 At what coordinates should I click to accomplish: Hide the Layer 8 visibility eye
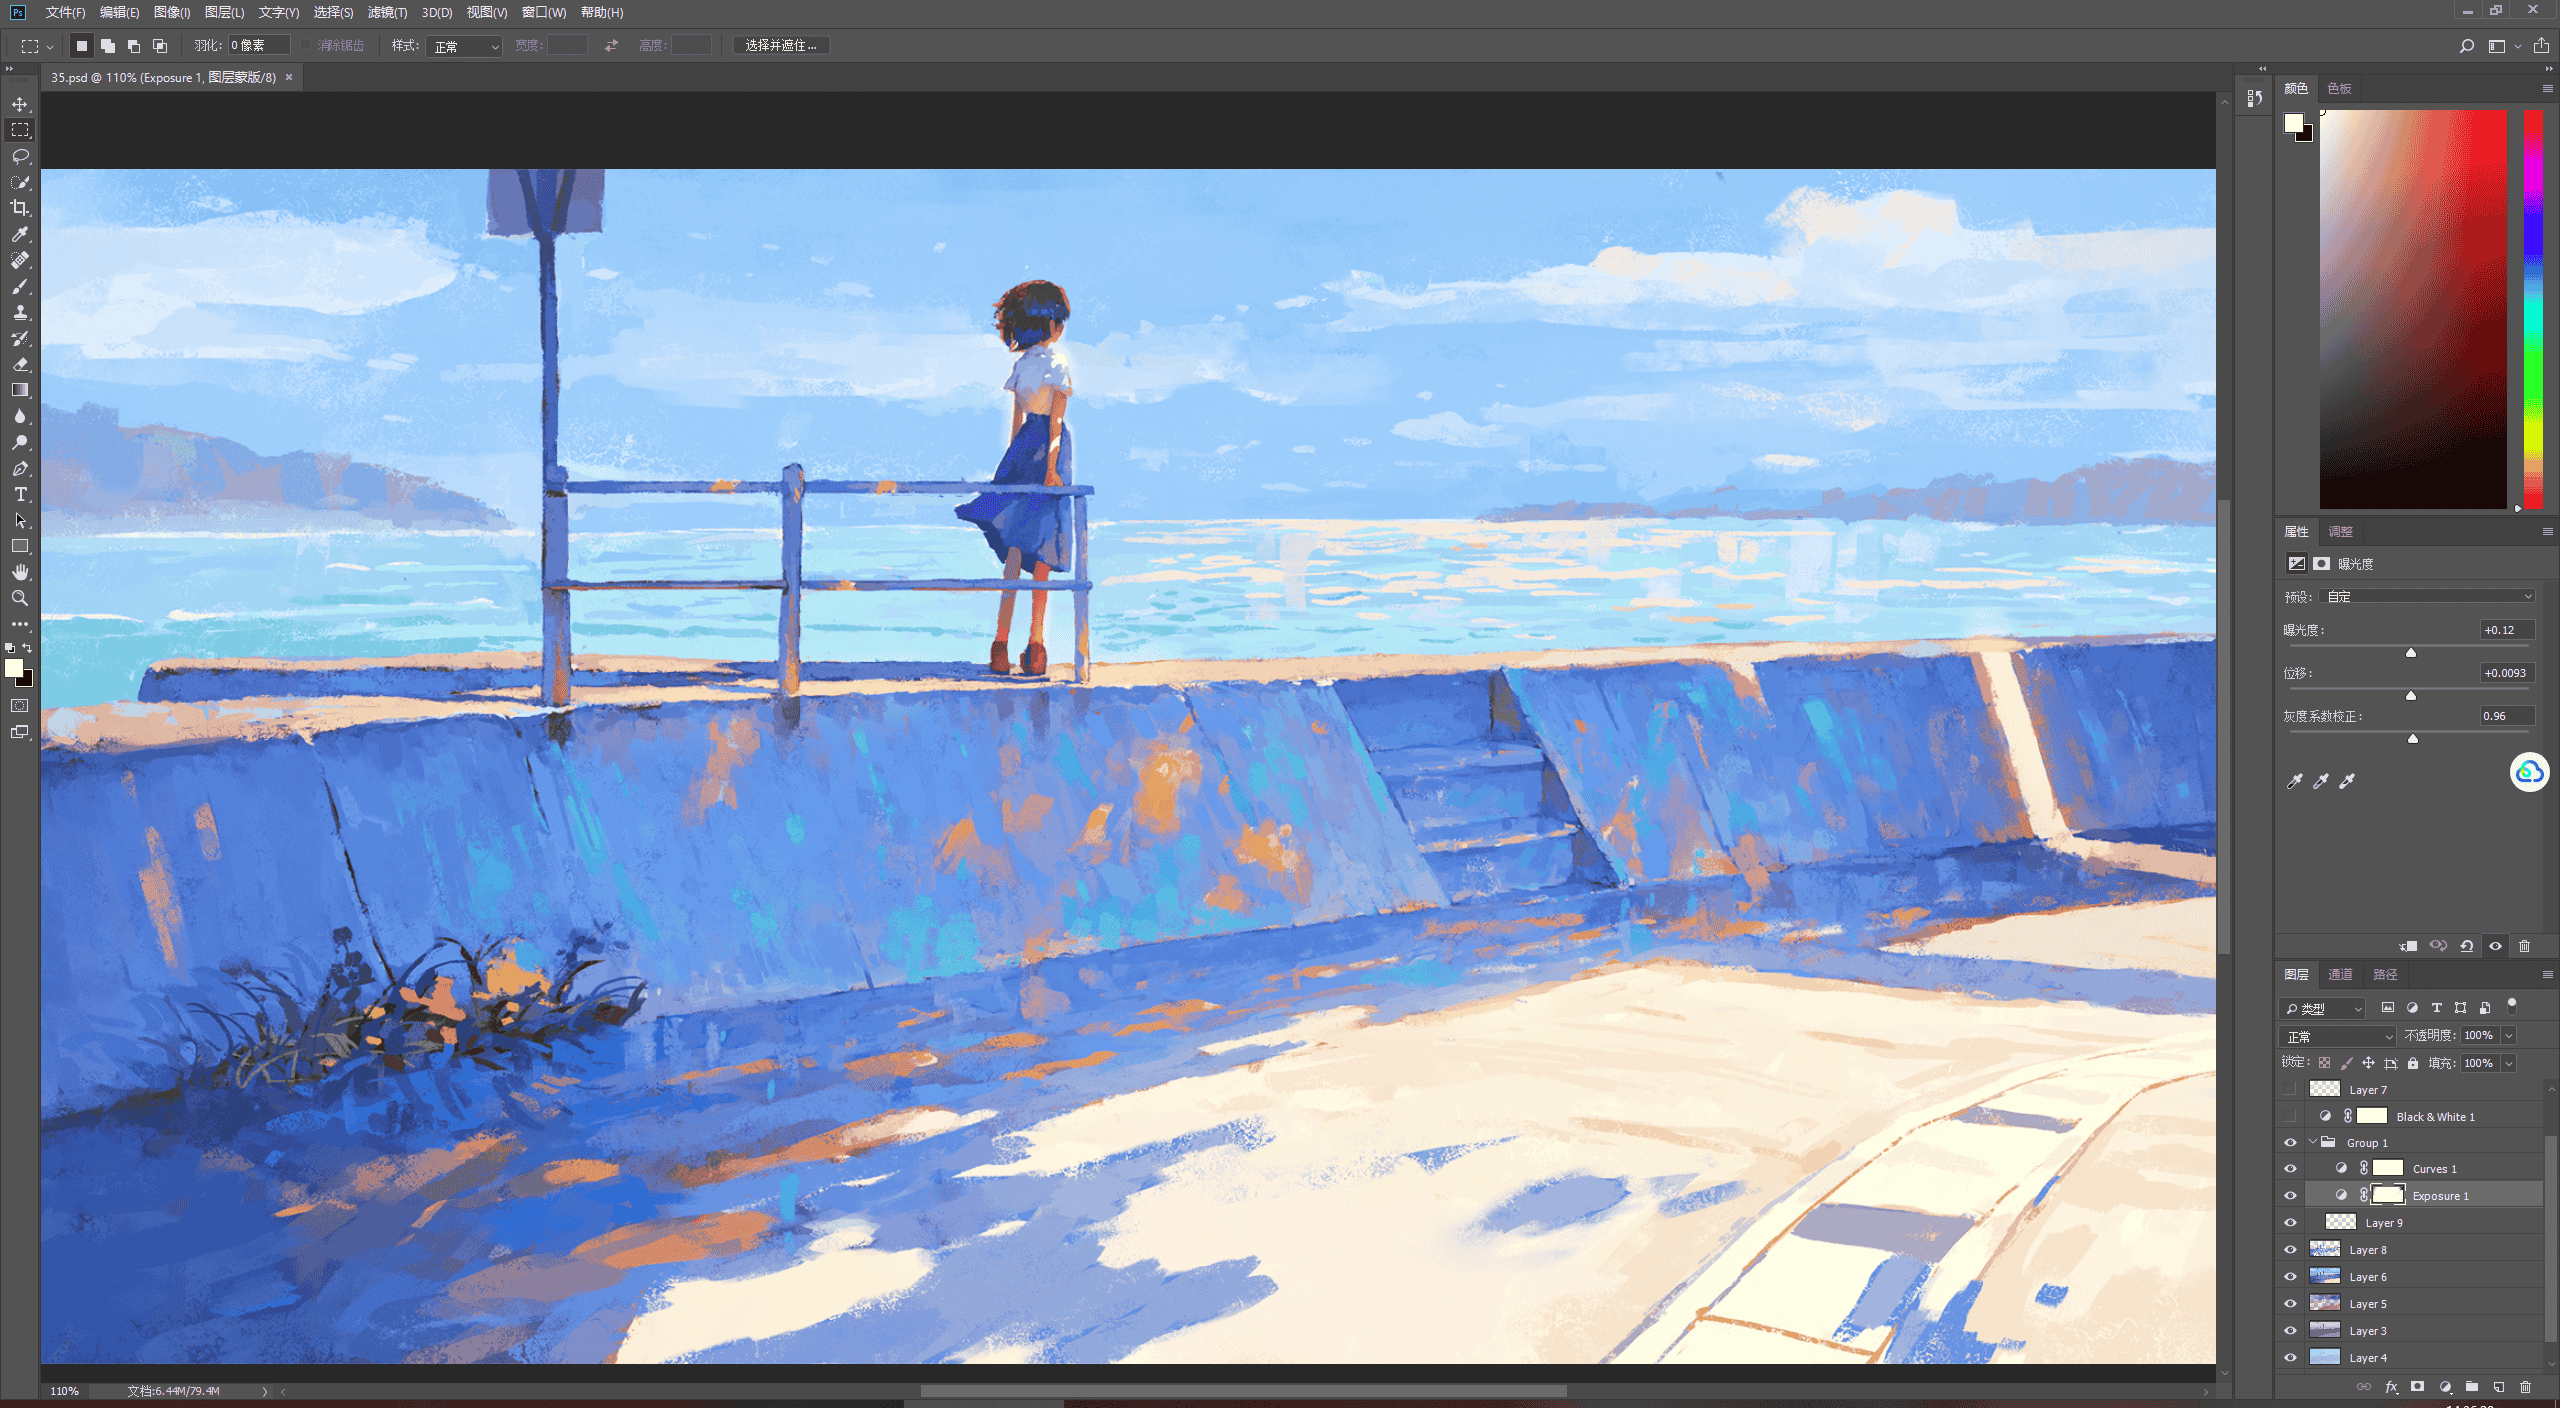(2290, 1249)
